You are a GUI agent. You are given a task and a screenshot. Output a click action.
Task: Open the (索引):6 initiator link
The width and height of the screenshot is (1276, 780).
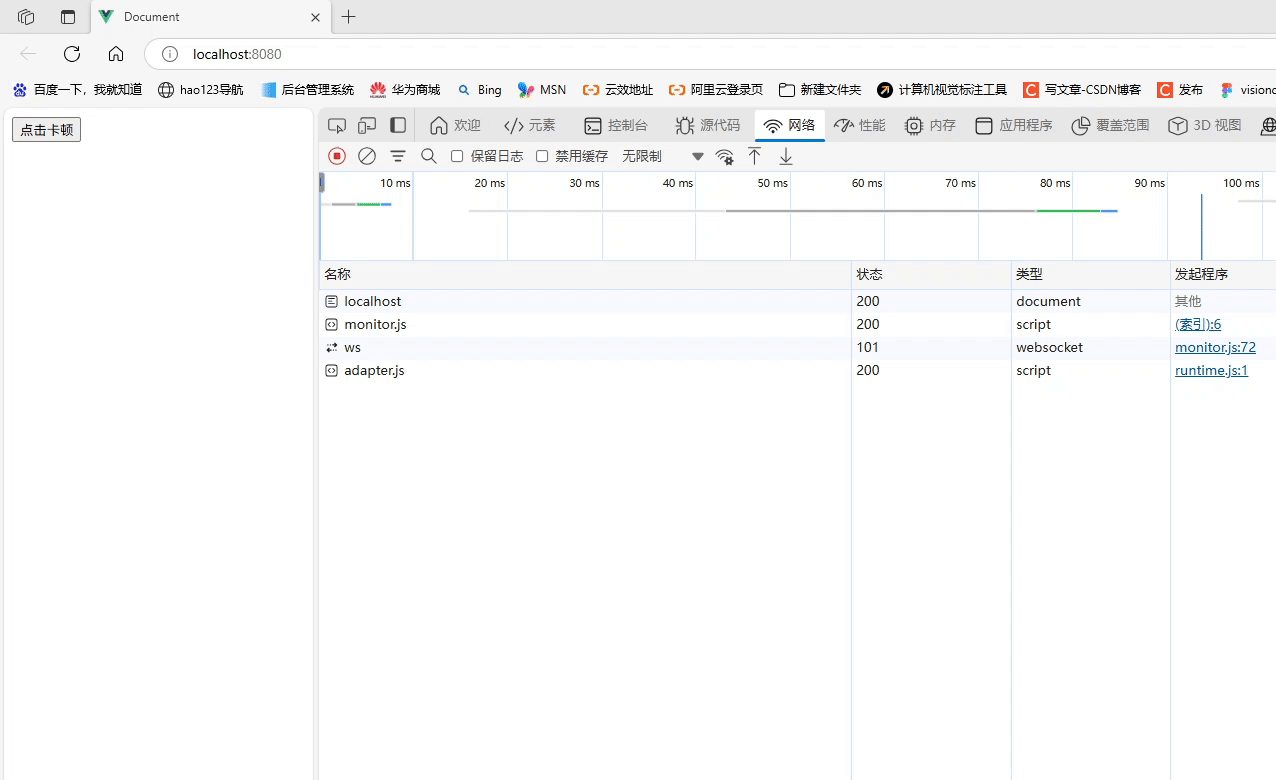pos(1198,324)
